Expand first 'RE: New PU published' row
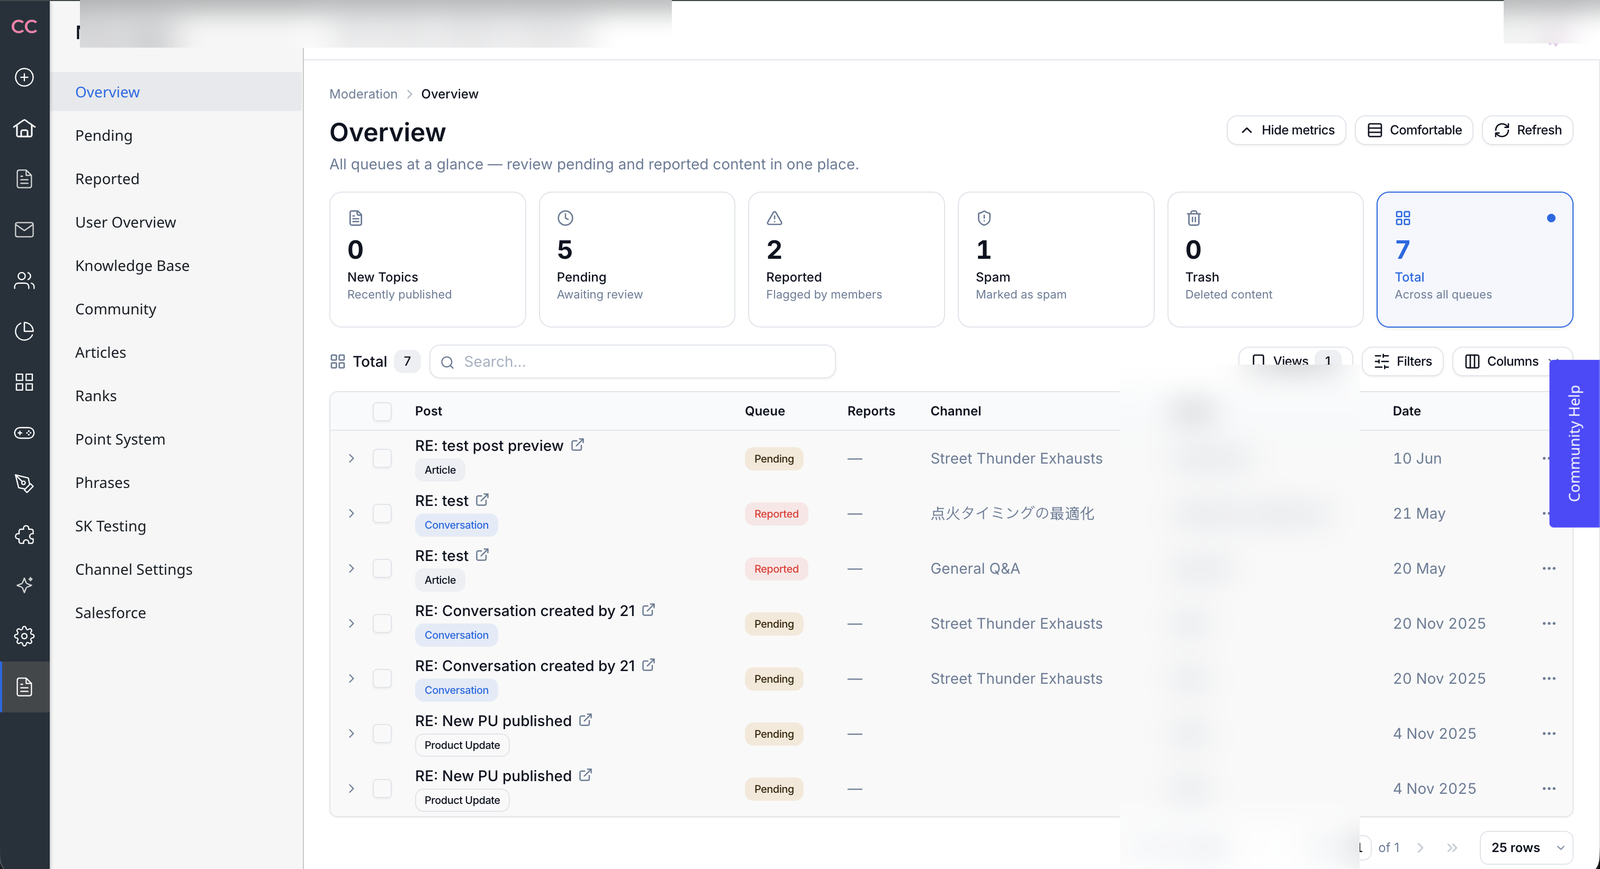The height and width of the screenshot is (869, 1600). coord(351,733)
